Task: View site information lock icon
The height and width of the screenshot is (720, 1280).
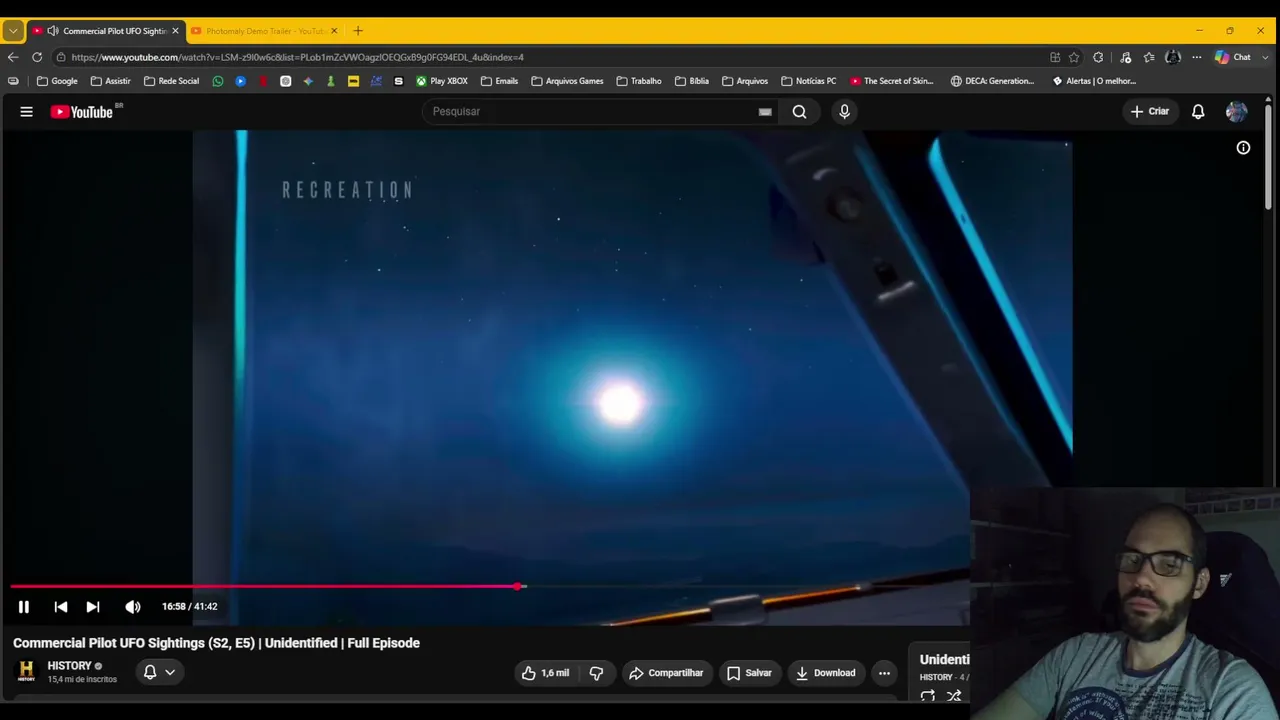Action: pyautogui.click(x=61, y=57)
